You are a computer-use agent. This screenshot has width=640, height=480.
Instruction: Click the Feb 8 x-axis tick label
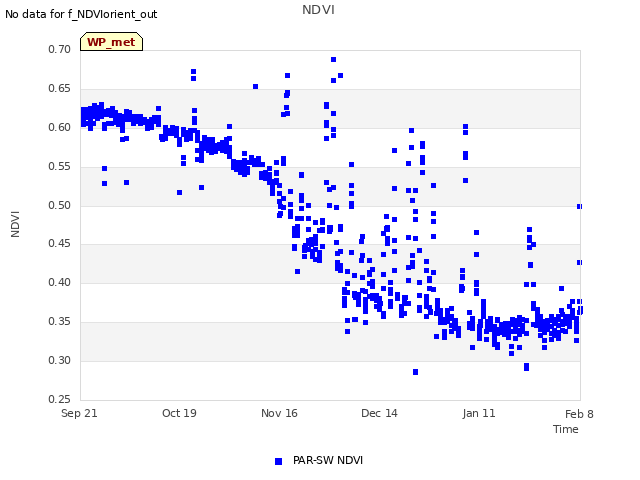coord(579,414)
